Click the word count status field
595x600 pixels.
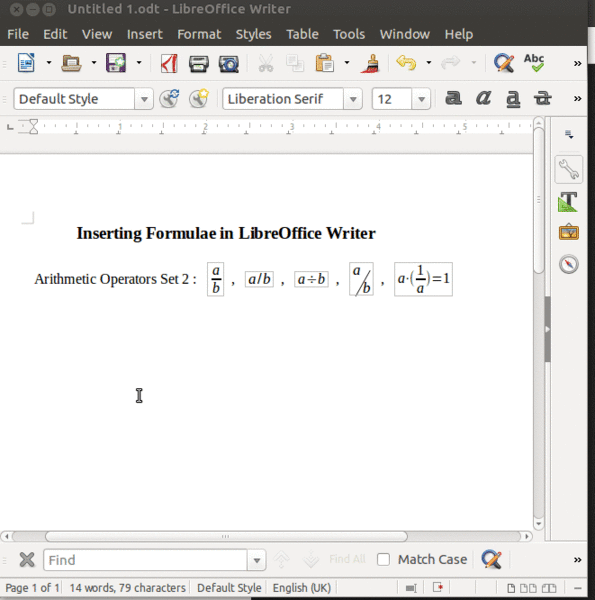point(127,588)
